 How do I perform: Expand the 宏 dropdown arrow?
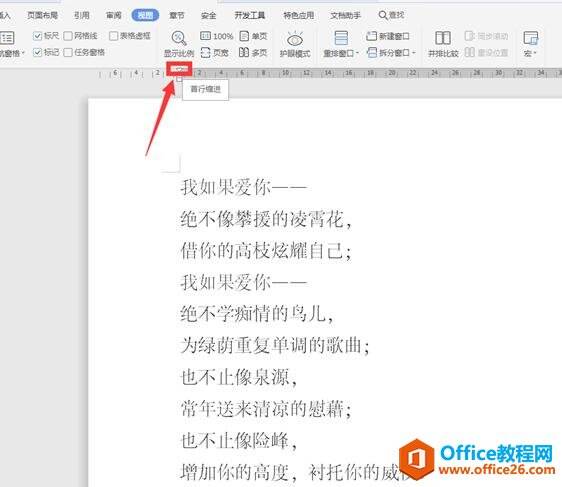click(534, 53)
